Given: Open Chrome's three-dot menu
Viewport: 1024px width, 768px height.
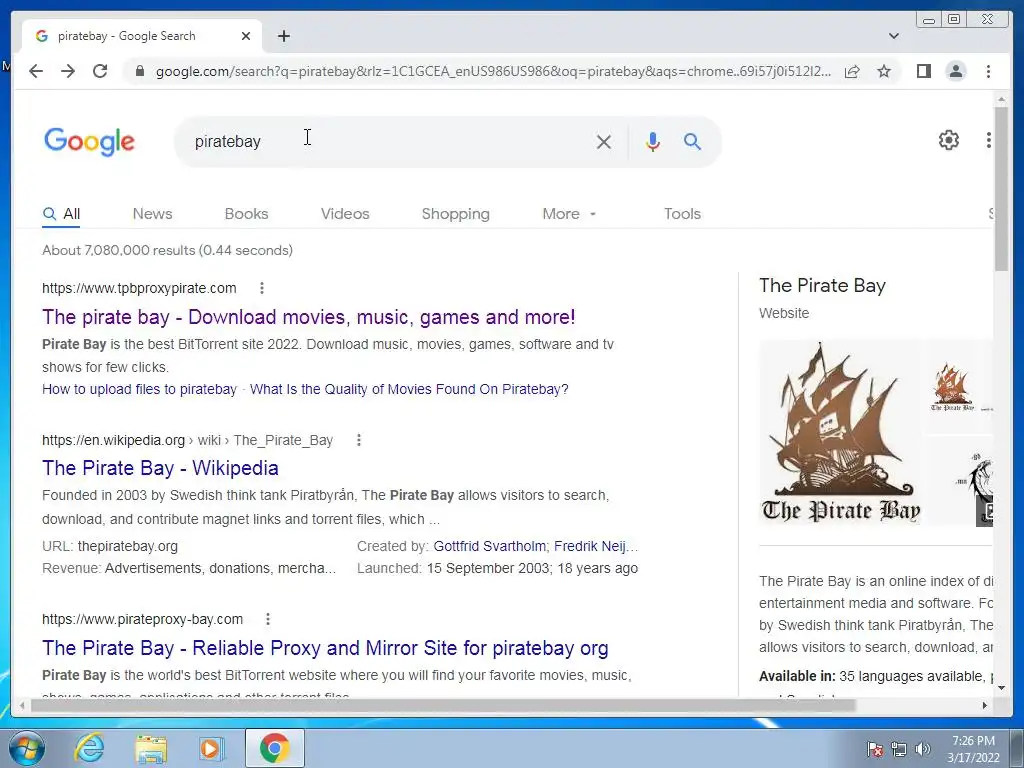Looking at the screenshot, I should coord(988,71).
